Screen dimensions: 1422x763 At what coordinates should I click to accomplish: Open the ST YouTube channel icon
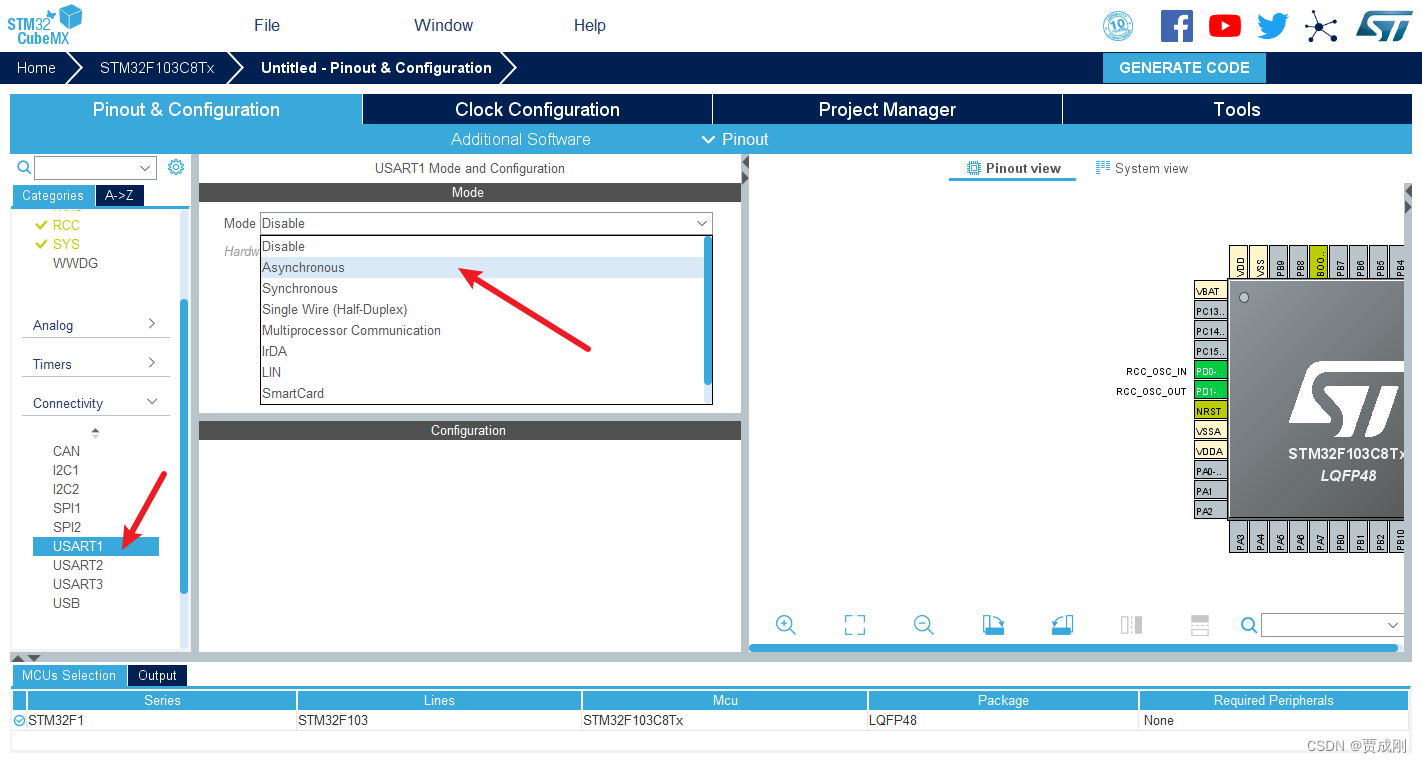point(1225,26)
